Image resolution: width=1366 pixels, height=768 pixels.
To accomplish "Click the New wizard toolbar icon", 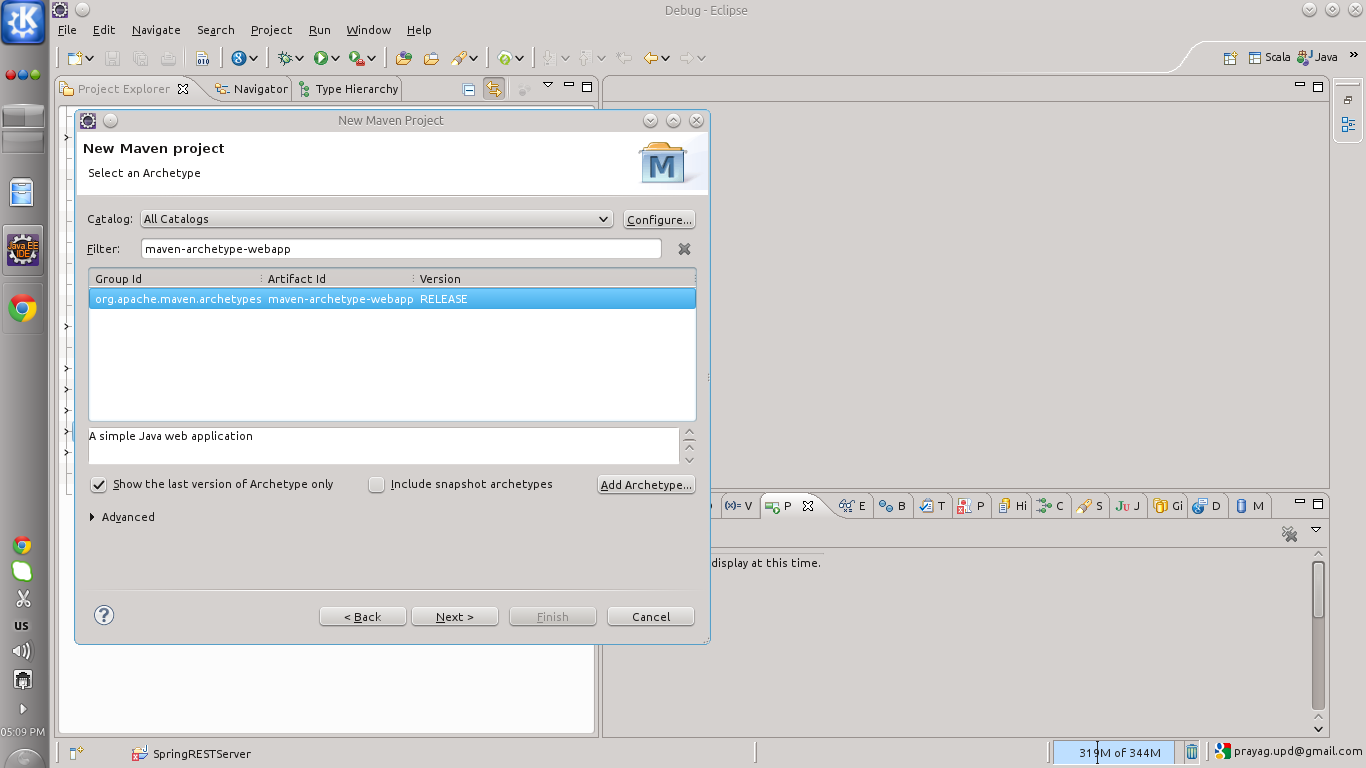I will pos(75,58).
